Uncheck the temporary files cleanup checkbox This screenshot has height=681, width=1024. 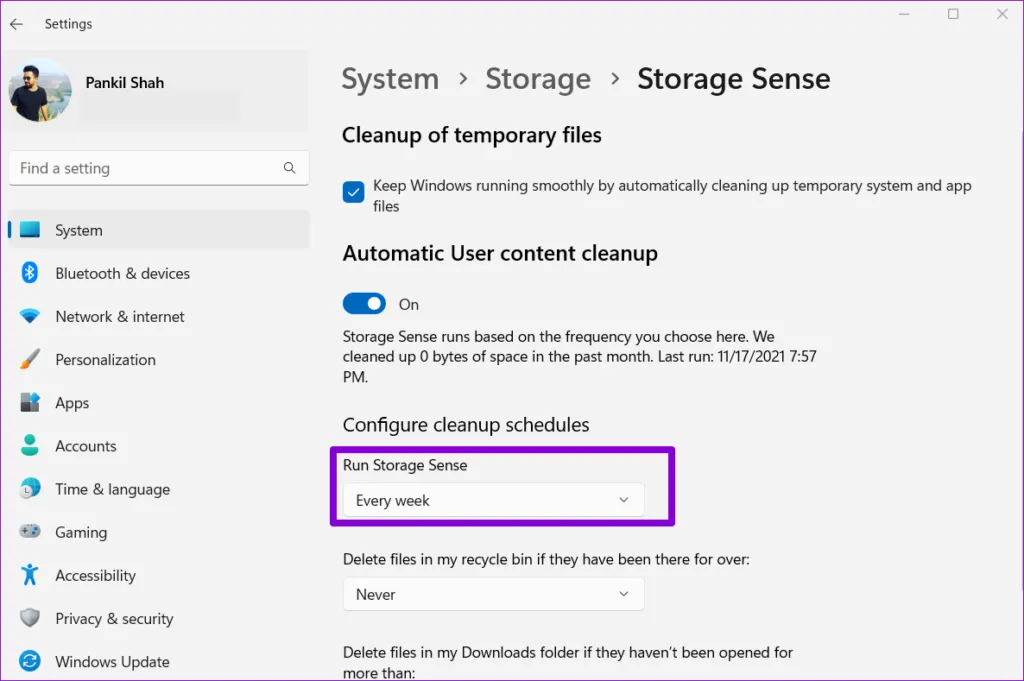pos(353,192)
